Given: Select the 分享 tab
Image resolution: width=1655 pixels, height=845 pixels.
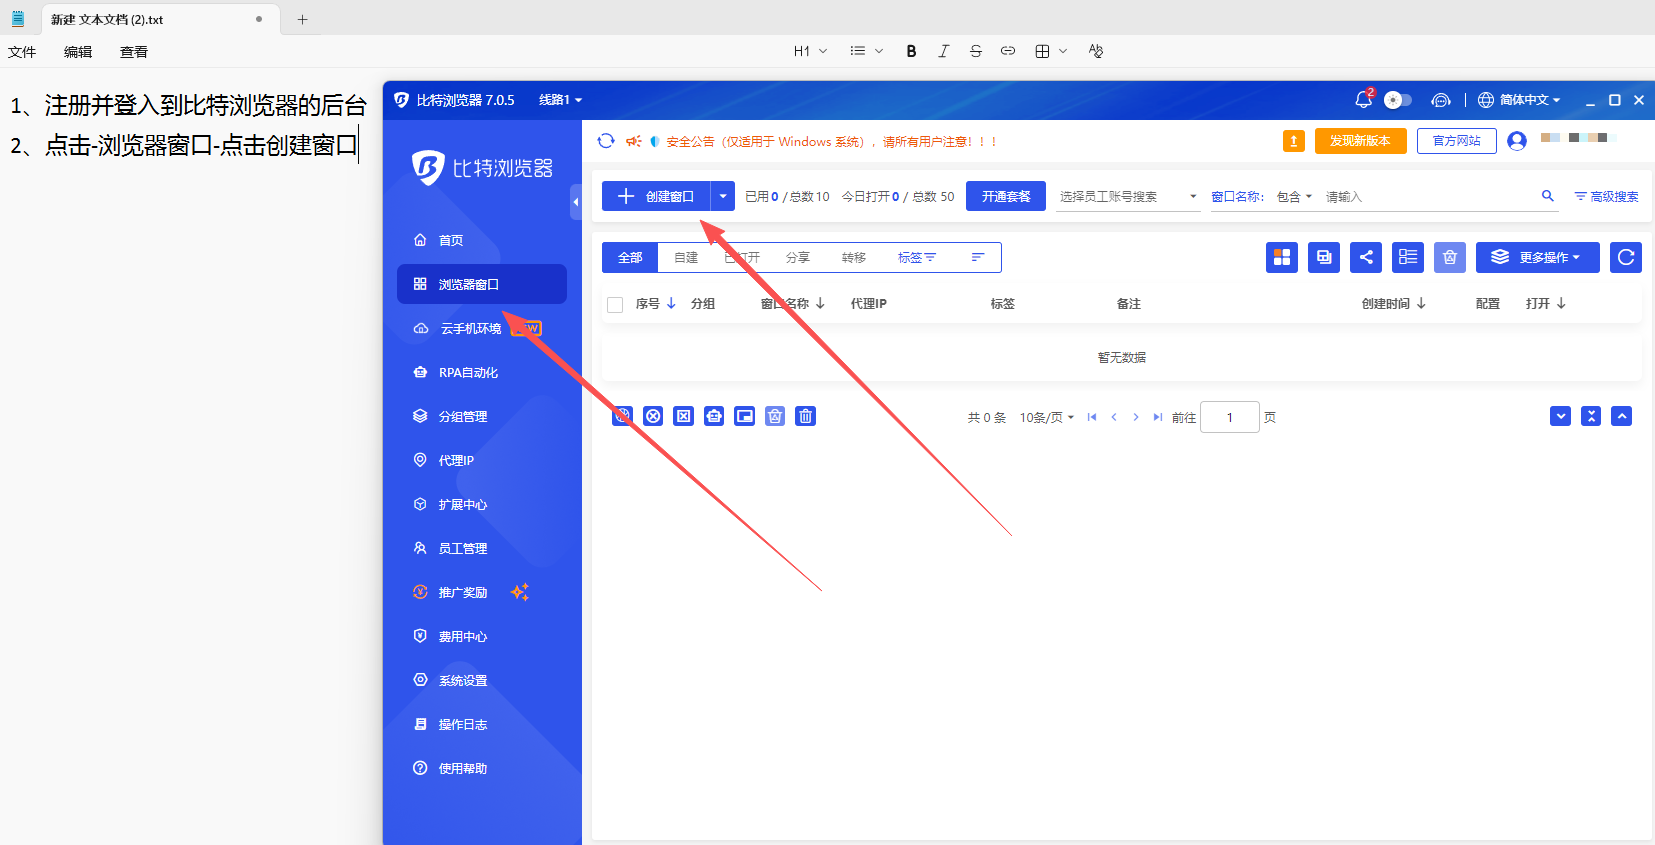Looking at the screenshot, I should [x=798, y=258].
